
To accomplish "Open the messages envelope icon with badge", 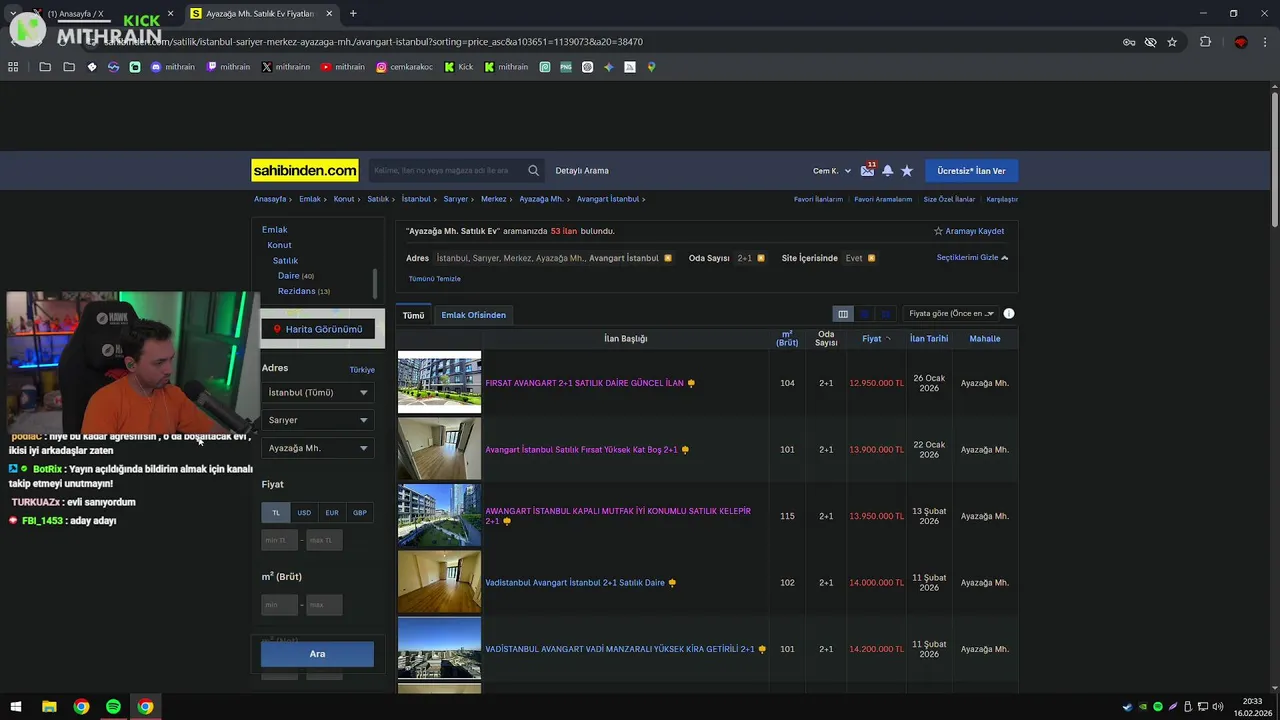I will point(867,171).
